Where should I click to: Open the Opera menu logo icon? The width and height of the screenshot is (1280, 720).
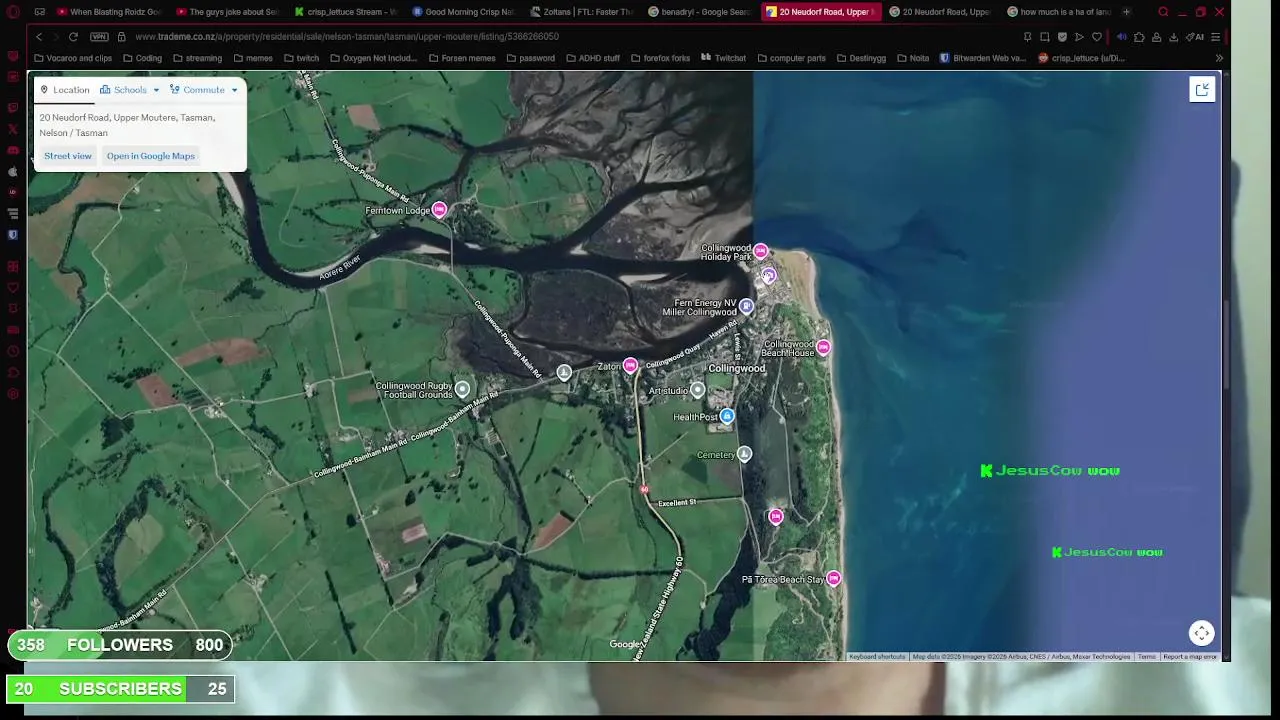tap(13, 12)
